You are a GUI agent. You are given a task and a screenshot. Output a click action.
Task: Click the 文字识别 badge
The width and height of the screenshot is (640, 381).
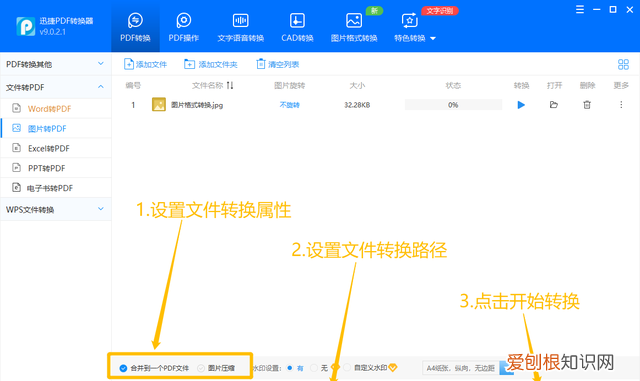[x=440, y=11]
